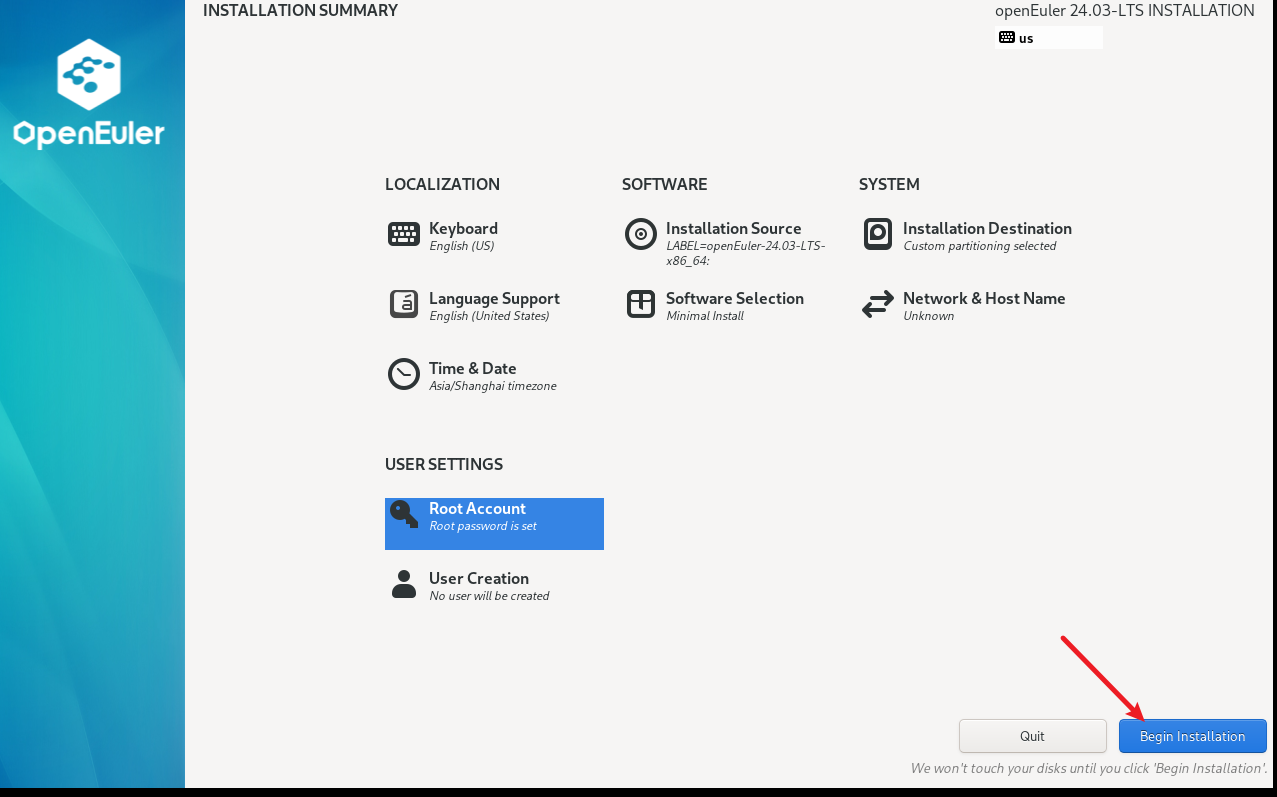The image size is (1277, 797).
Task: Click the 'USER SETTINGS' section heading
Action: pos(444,464)
